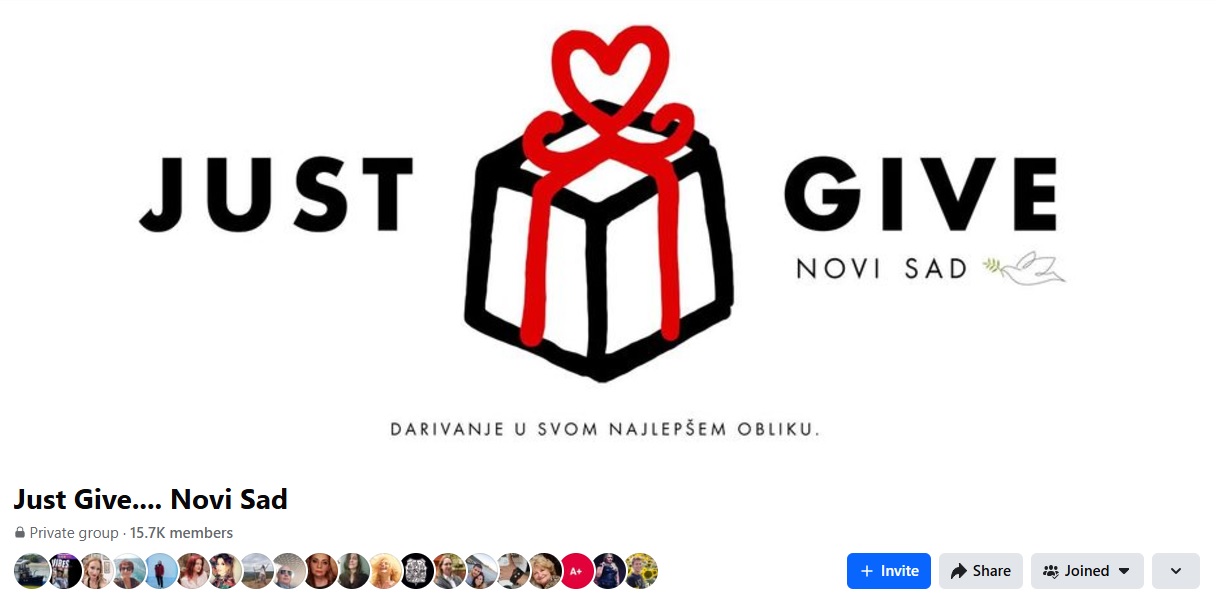Expand the more options chevron button

1176,571
